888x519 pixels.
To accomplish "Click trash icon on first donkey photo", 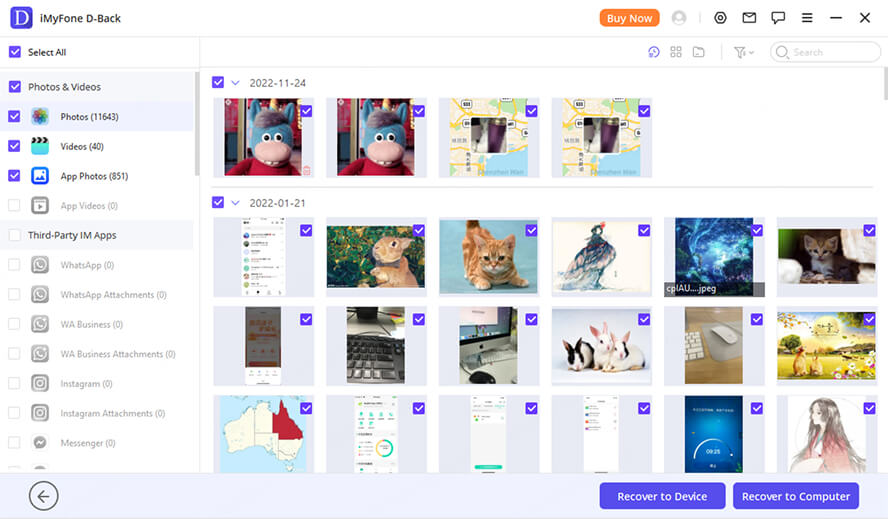I will (306, 170).
